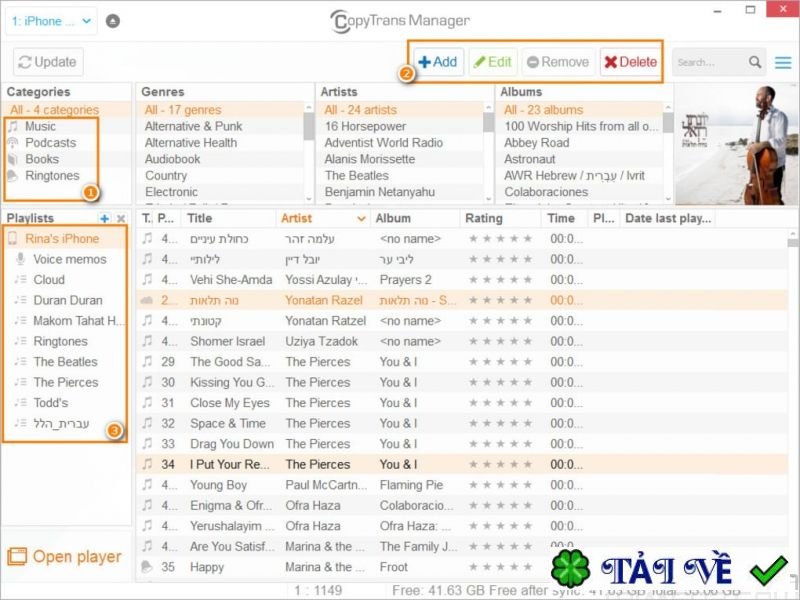Select artist Benjamin Netanyahu
800x600 pixels.
[x=380, y=191]
